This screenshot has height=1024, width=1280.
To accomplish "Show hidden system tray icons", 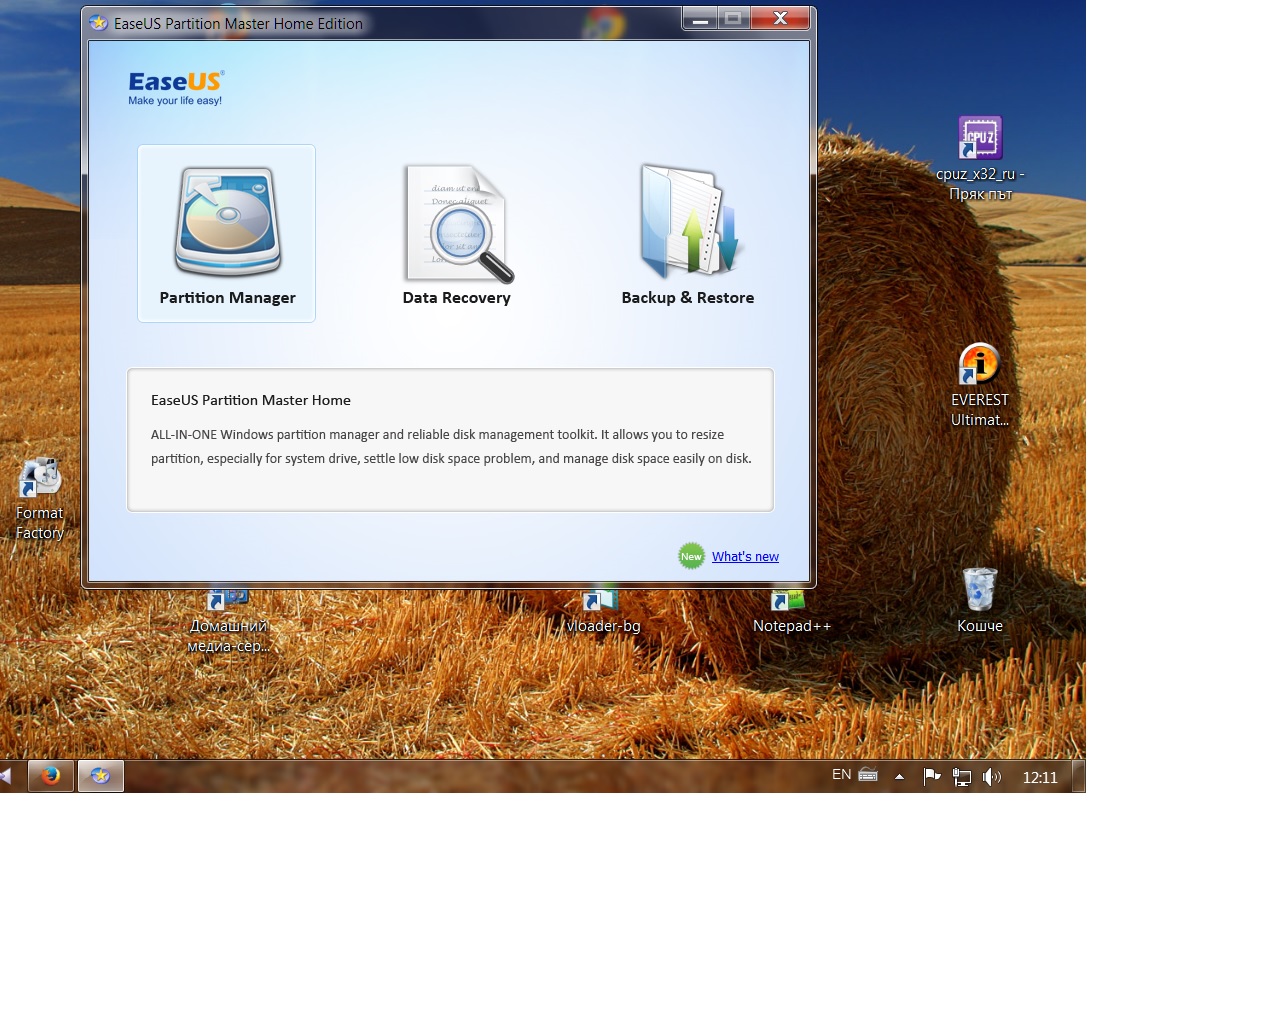I will click(899, 776).
